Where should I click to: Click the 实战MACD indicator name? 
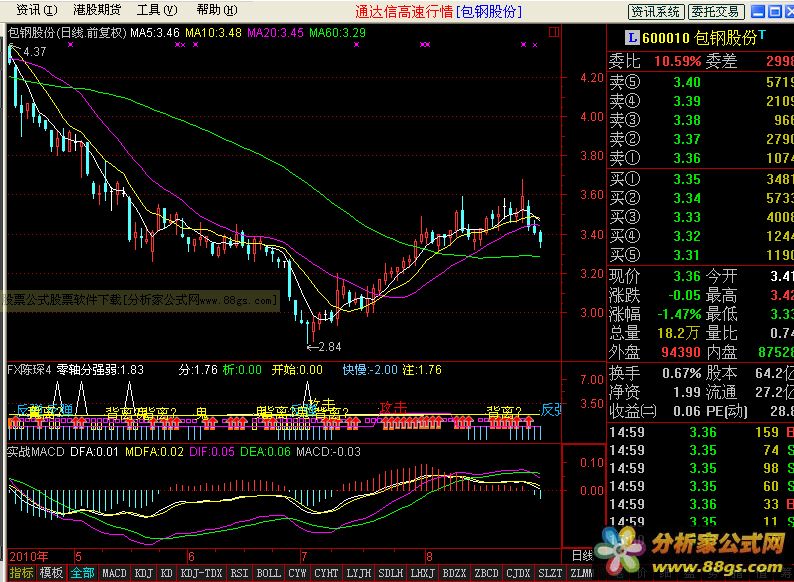point(35,451)
